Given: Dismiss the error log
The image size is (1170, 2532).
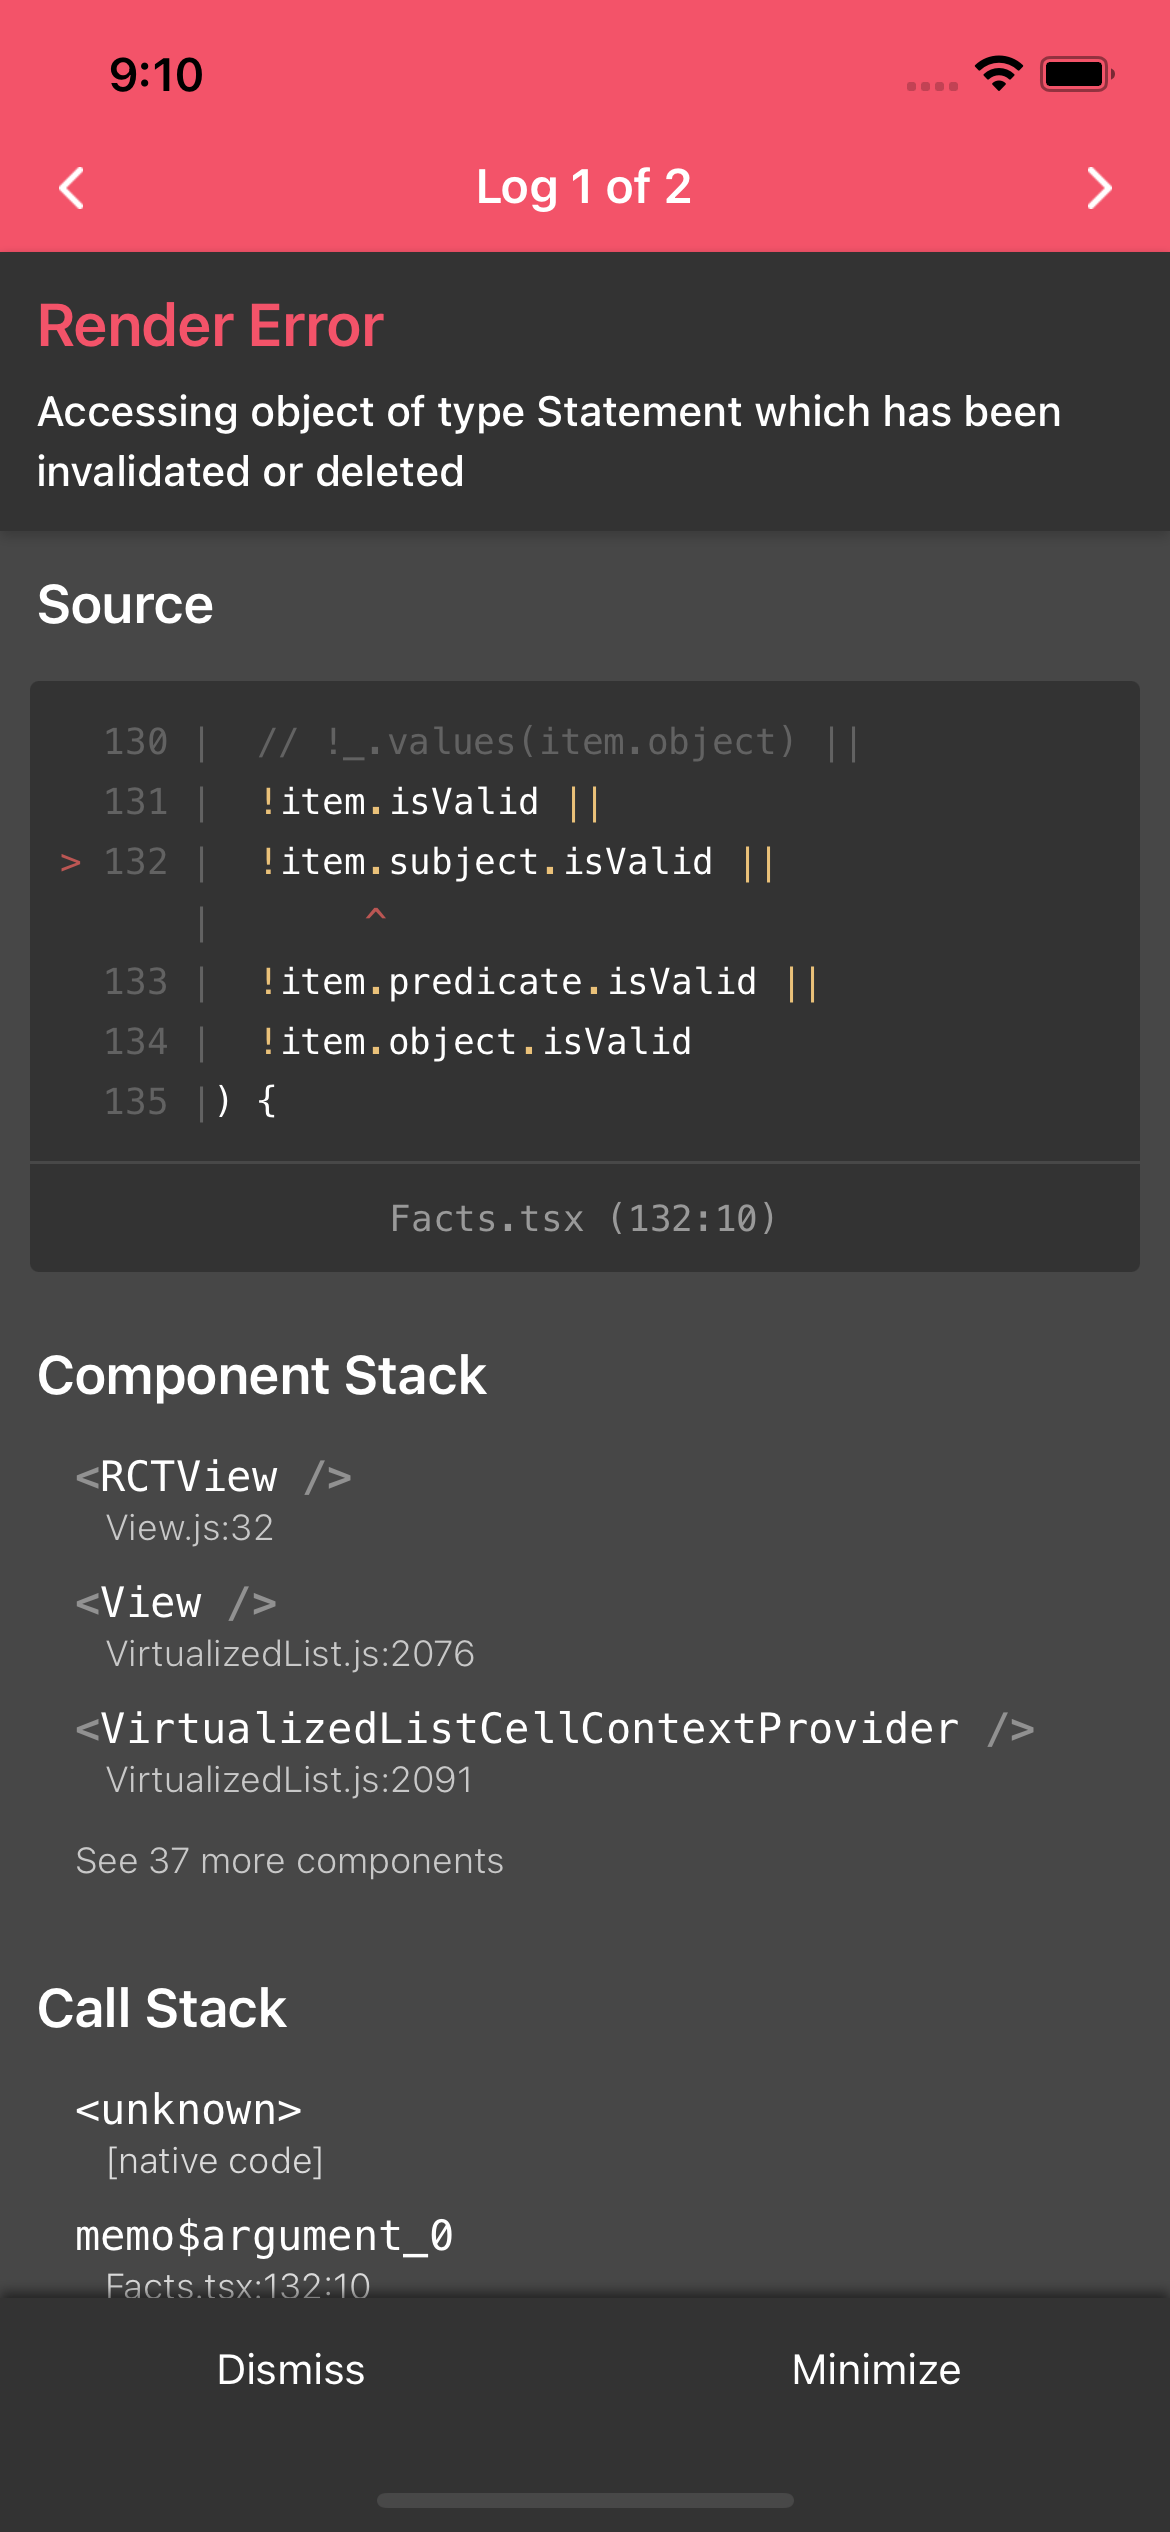Looking at the screenshot, I should [x=291, y=2369].
